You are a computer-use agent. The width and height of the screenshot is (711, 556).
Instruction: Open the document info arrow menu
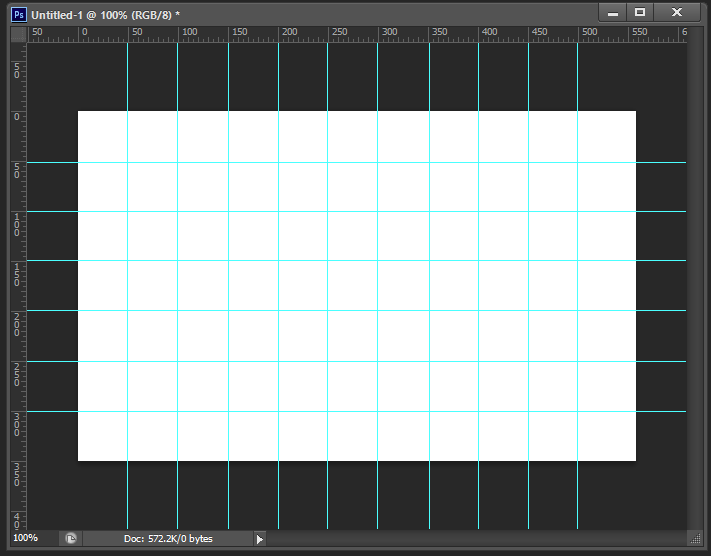point(260,539)
